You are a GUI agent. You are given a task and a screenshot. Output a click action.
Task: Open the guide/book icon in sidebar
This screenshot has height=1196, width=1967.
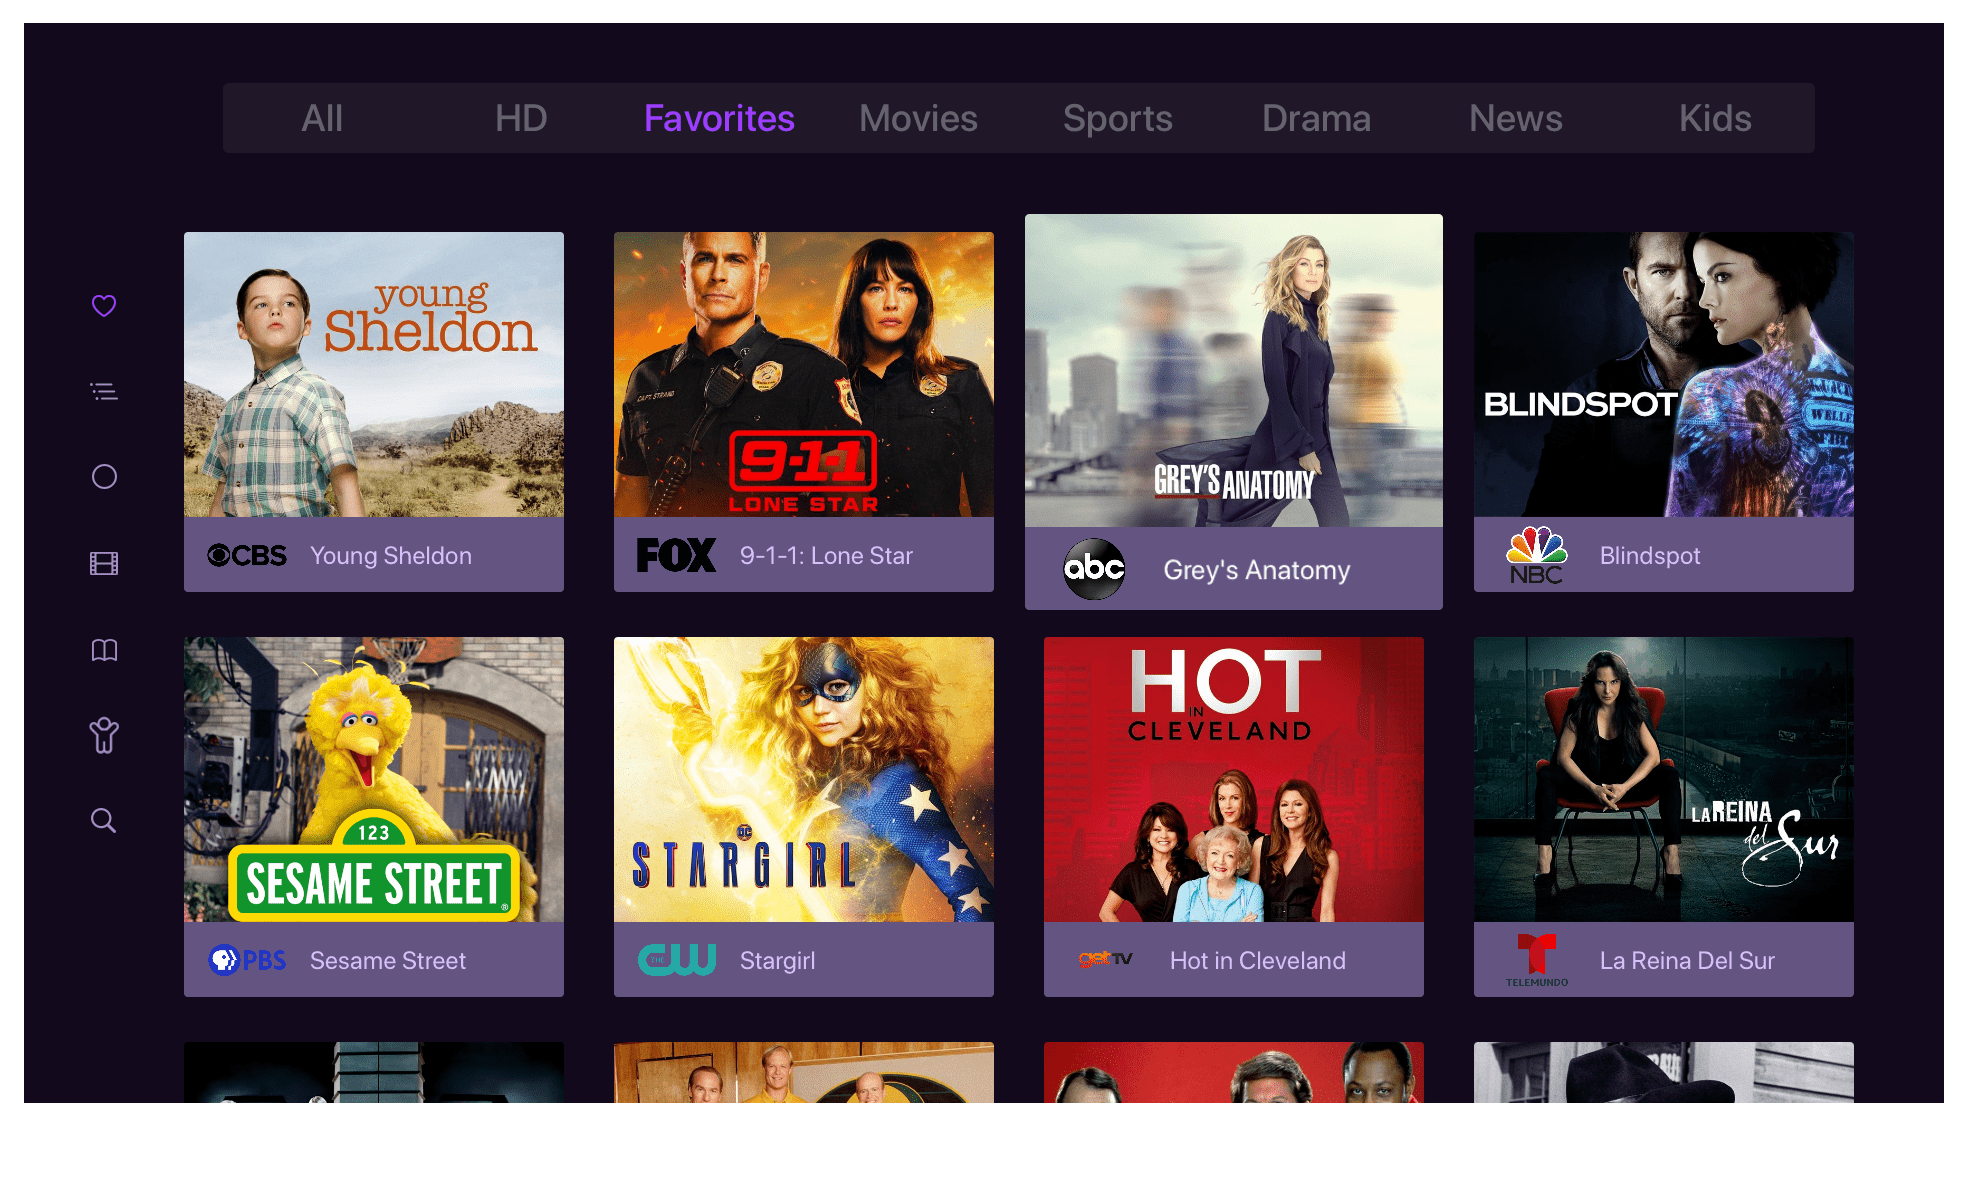107,649
